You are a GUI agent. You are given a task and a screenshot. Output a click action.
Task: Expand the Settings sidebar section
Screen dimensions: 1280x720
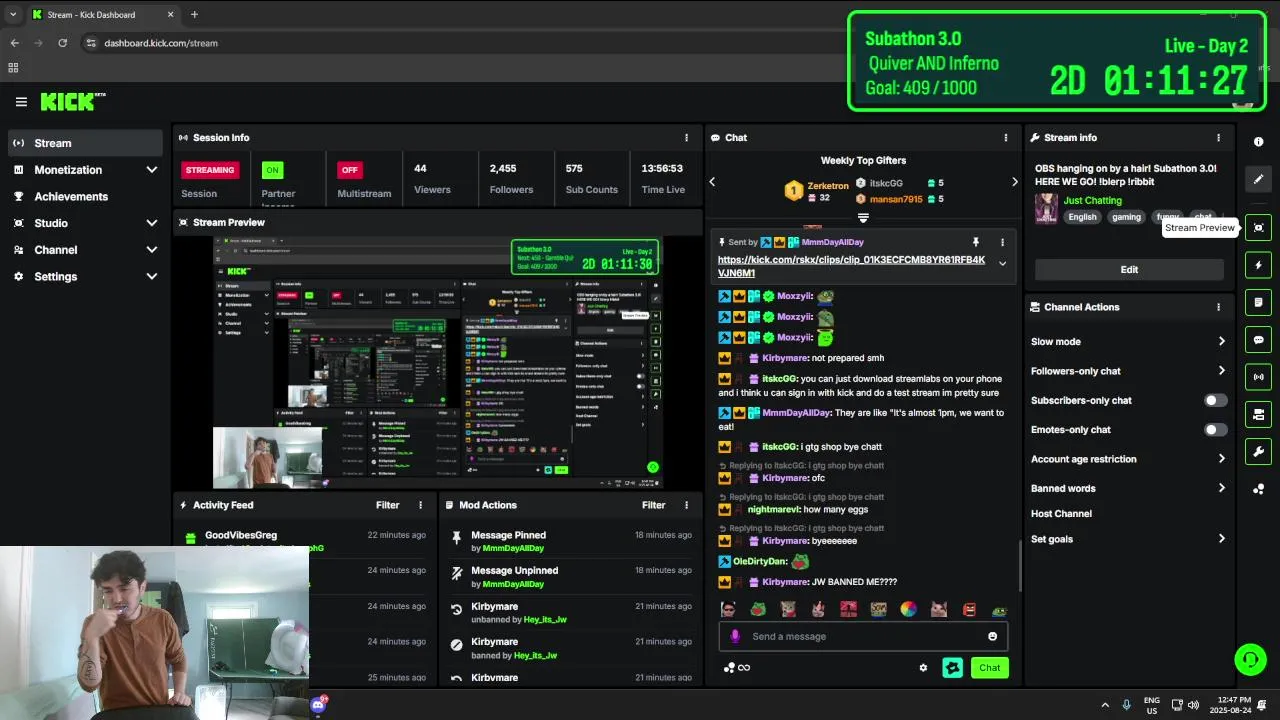click(152, 277)
